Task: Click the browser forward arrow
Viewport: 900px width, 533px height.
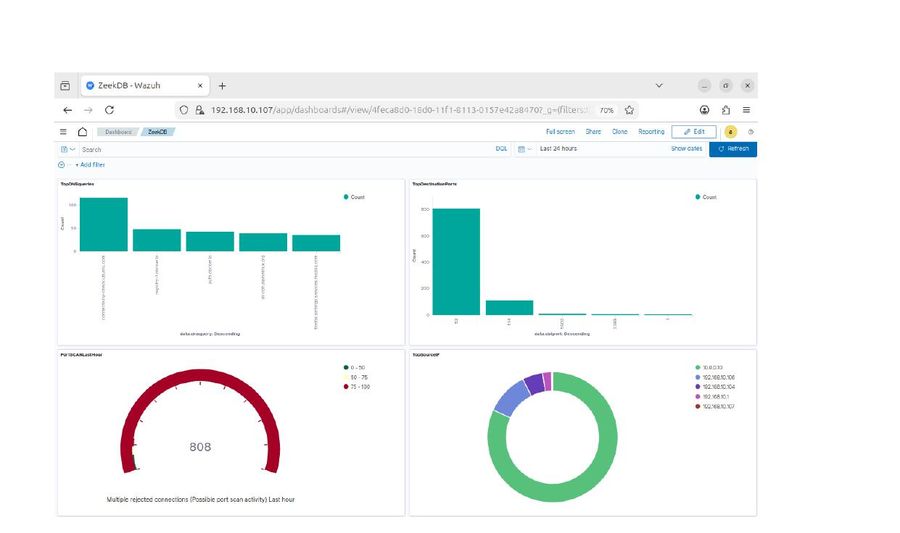Action: click(88, 110)
